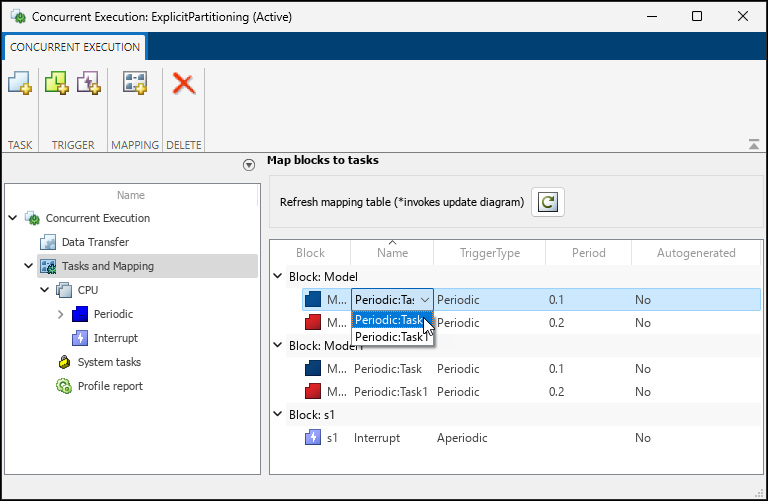Choose Periodic:Task1 from the dropdown list
The image size is (768, 501).
(391, 337)
